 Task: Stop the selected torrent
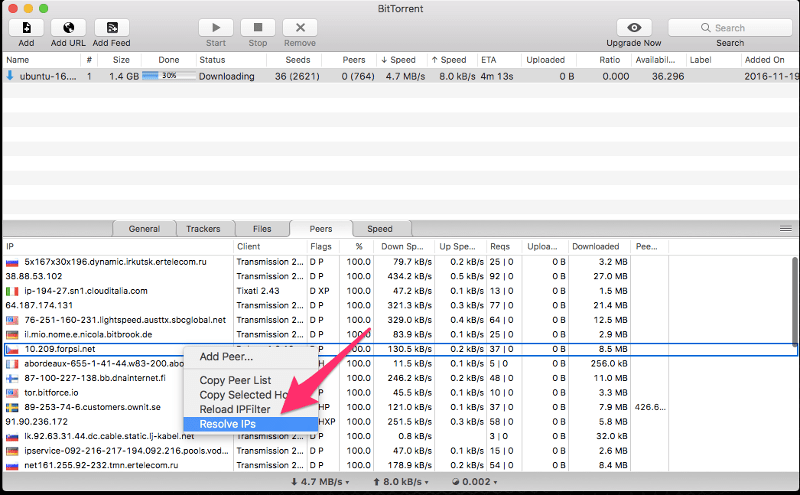tap(258, 28)
